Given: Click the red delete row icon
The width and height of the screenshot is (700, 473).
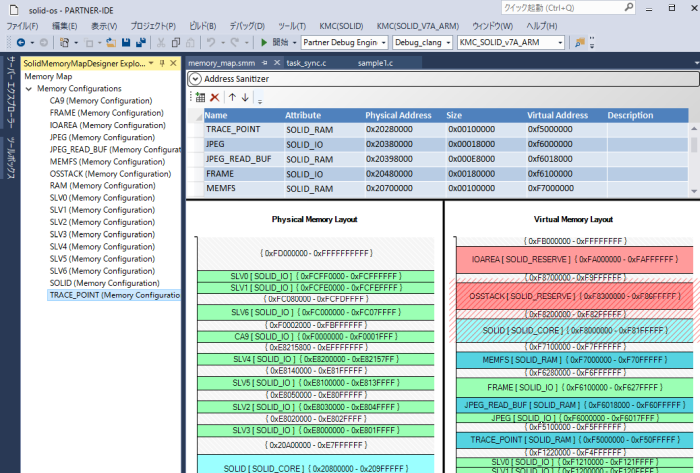Looking at the screenshot, I should [215, 97].
